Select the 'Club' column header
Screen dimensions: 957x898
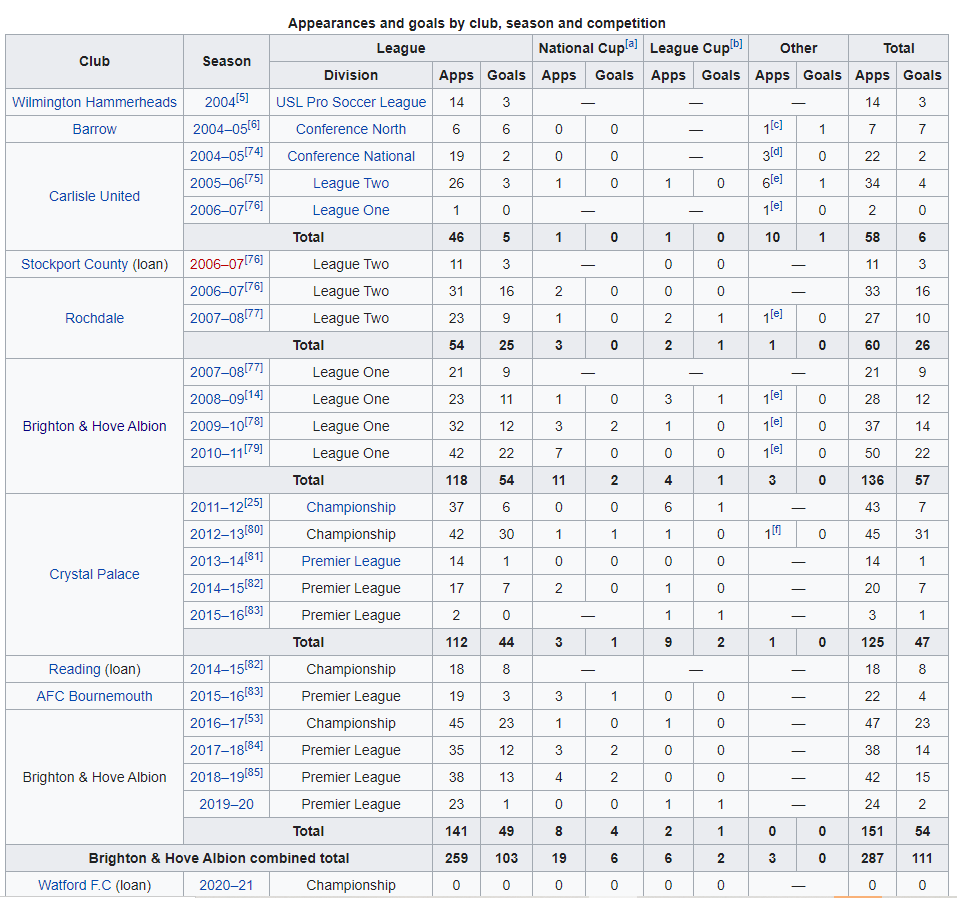[x=94, y=61]
